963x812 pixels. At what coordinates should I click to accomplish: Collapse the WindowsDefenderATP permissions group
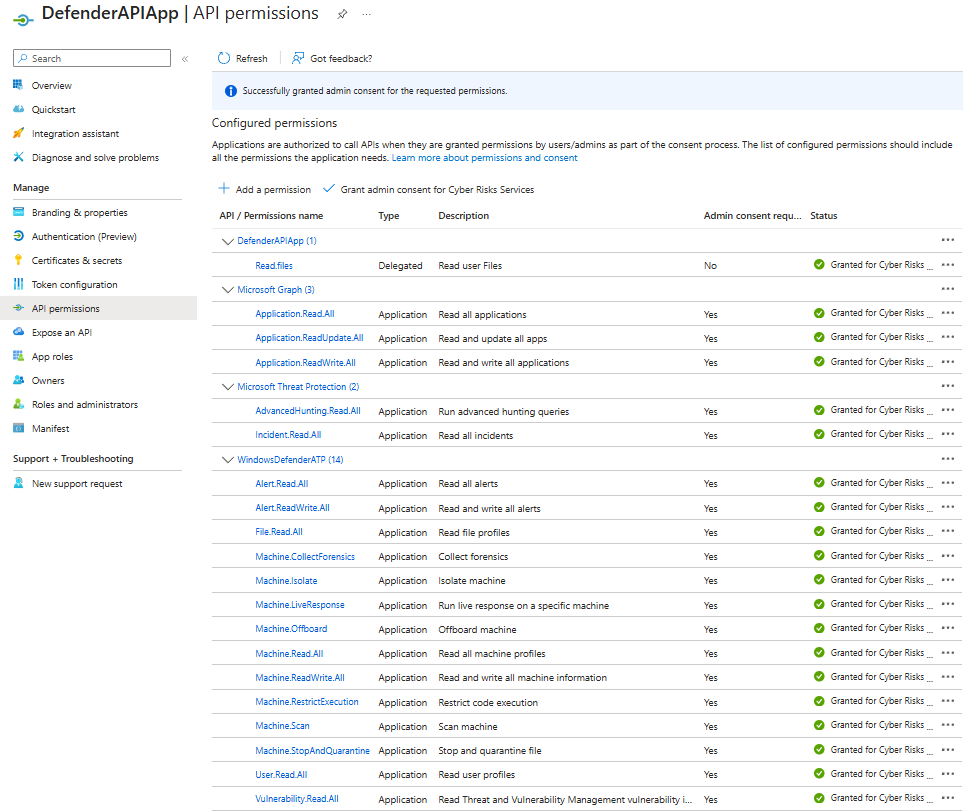[x=228, y=458]
